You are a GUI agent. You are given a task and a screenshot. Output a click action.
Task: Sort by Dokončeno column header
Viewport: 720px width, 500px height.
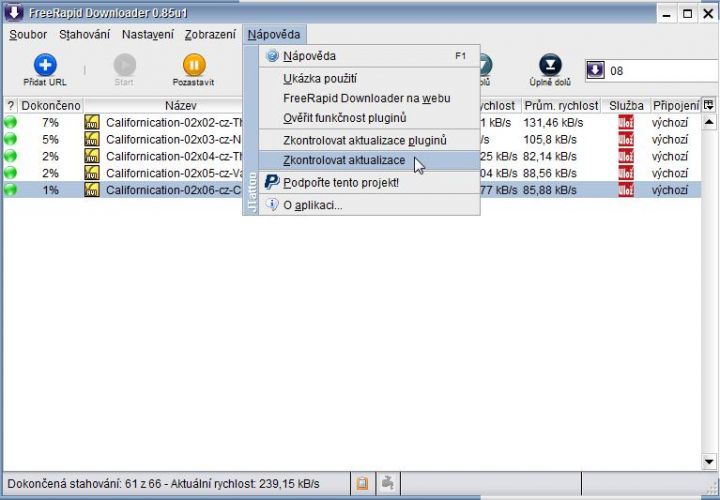click(51, 106)
